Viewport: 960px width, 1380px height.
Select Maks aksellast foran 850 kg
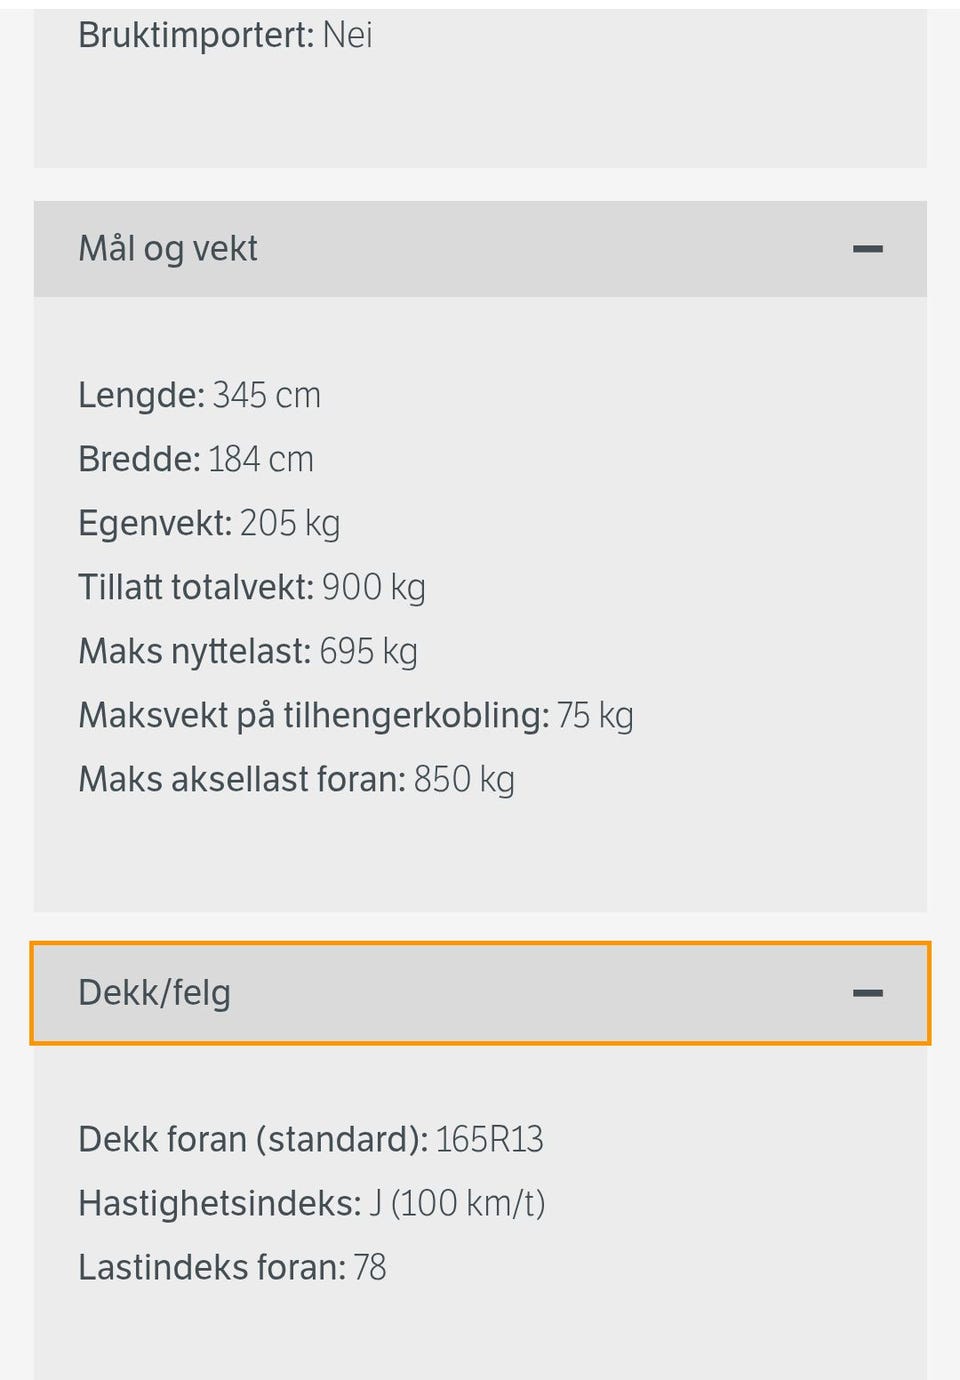point(297,780)
